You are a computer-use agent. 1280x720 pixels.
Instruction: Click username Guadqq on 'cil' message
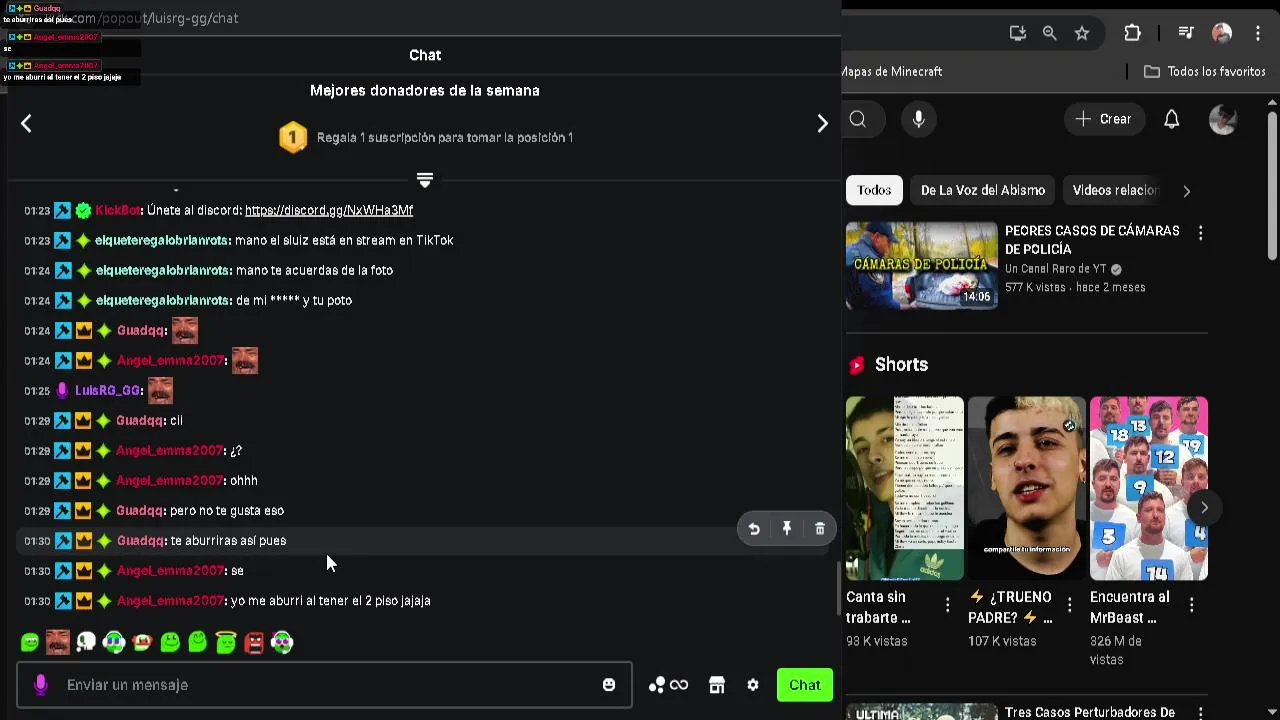(x=140, y=420)
